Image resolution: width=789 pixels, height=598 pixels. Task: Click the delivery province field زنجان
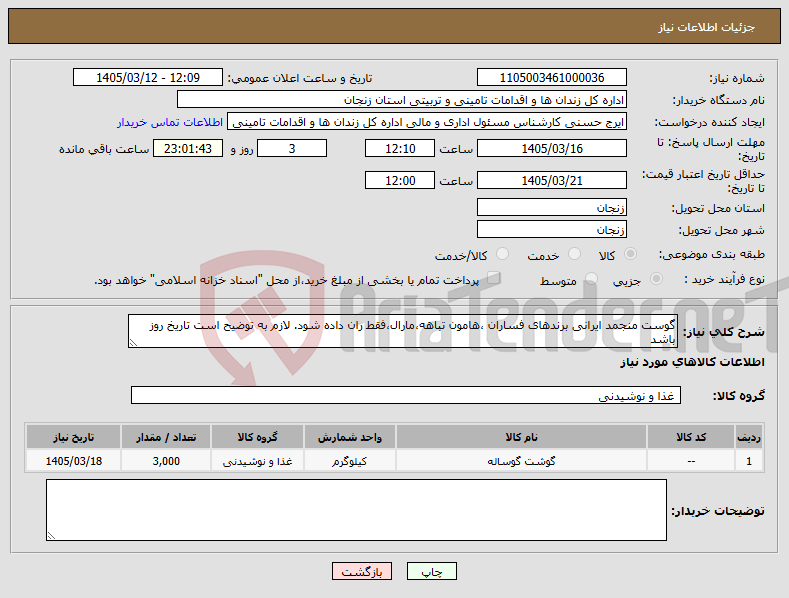coord(551,207)
